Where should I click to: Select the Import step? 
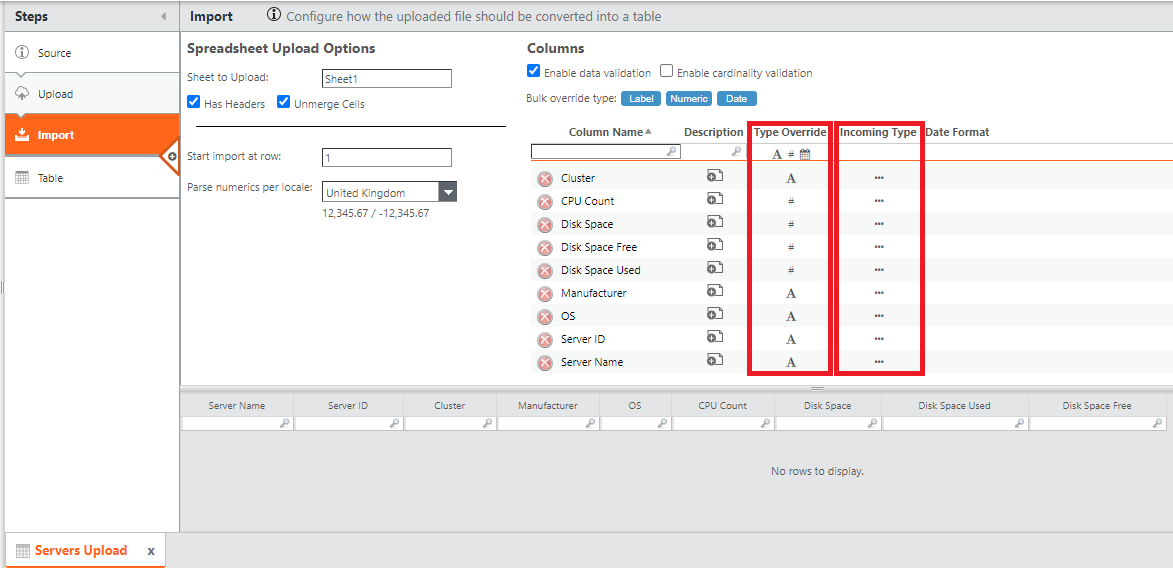click(x=92, y=135)
